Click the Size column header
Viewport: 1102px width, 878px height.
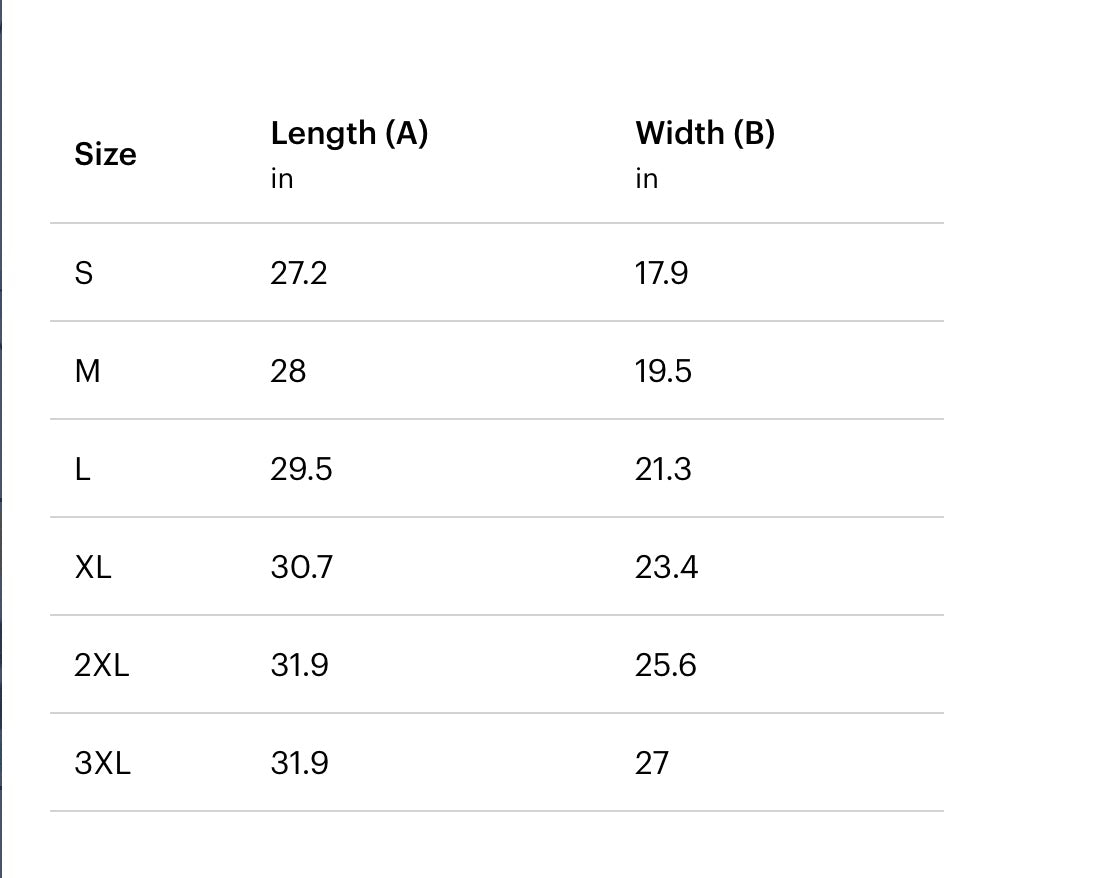pos(105,154)
